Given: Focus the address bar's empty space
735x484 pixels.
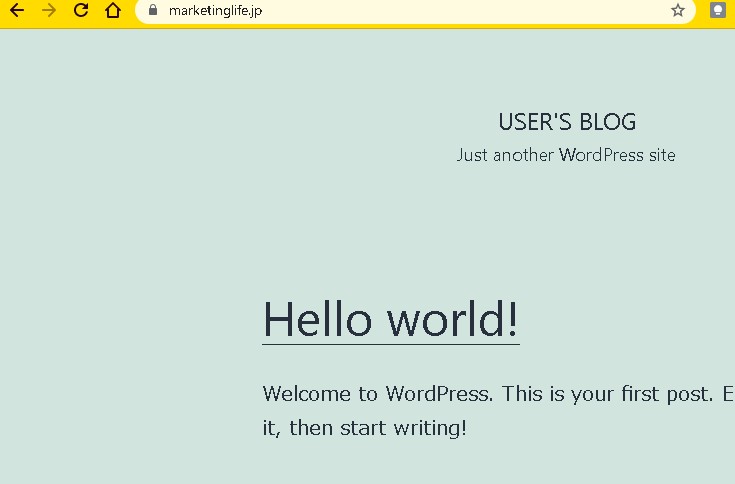Looking at the screenshot, I should click(x=450, y=11).
